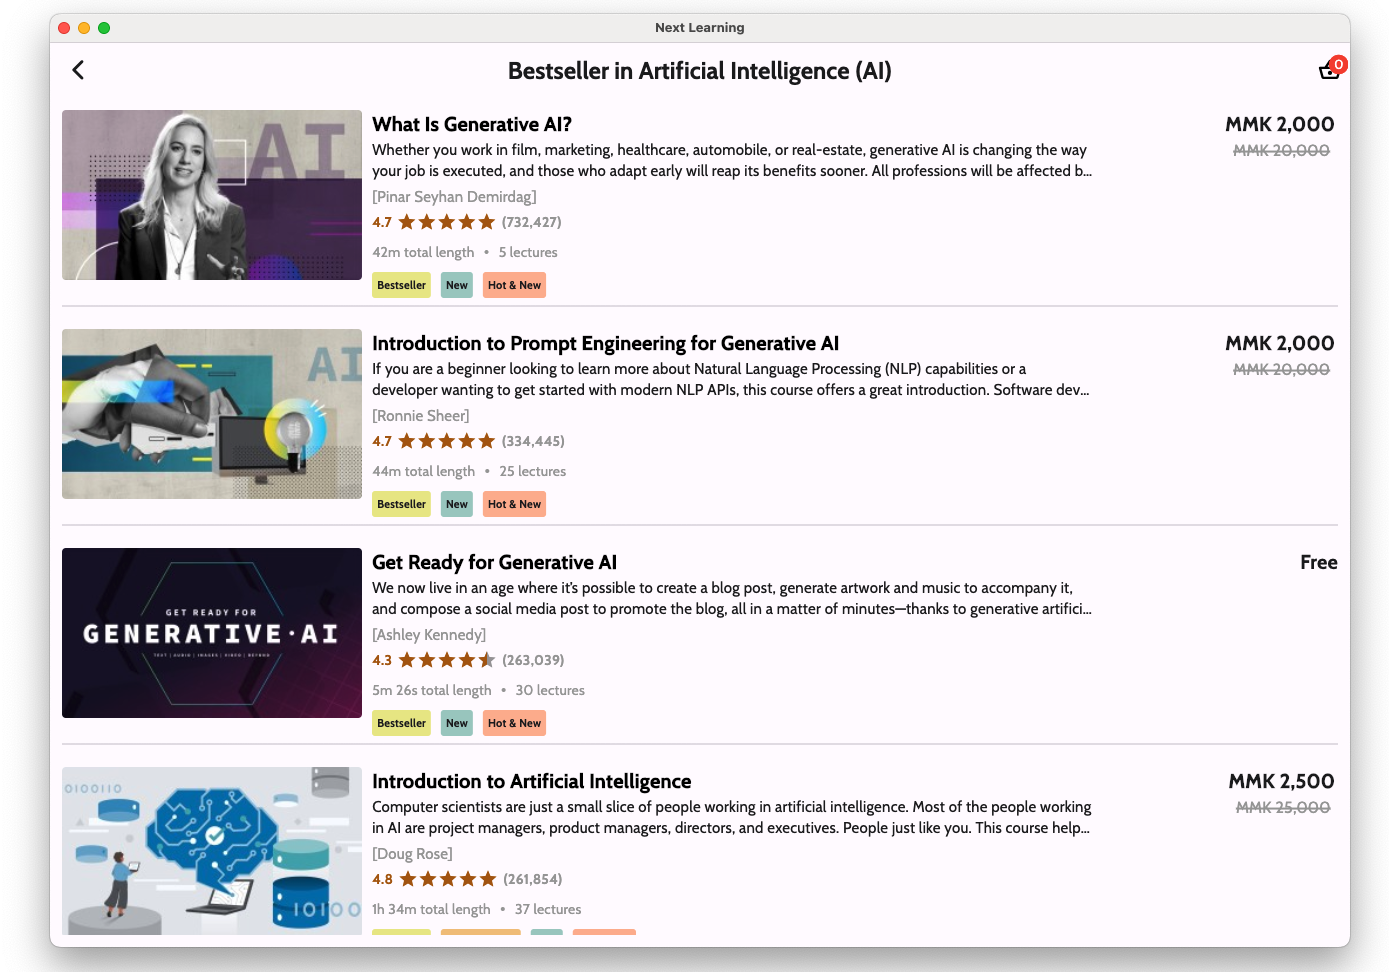Open the What Is Generative AI? thumbnail
1389x972 pixels.
[x=212, y=195]
